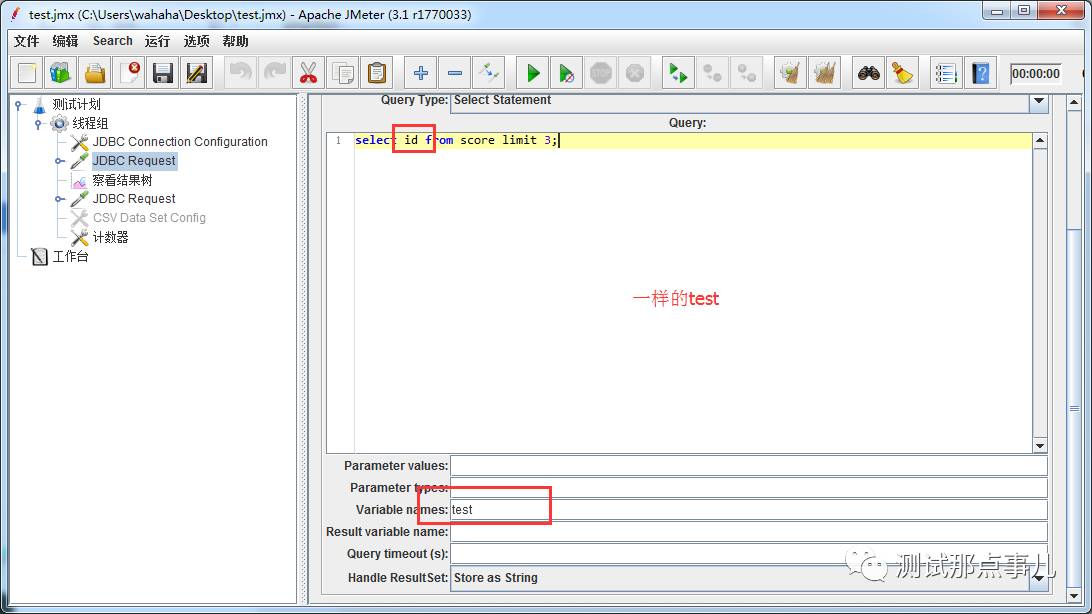Select the 计数器 node
The height and width of the screenshot is (614, 1092).
click(111, 237)
